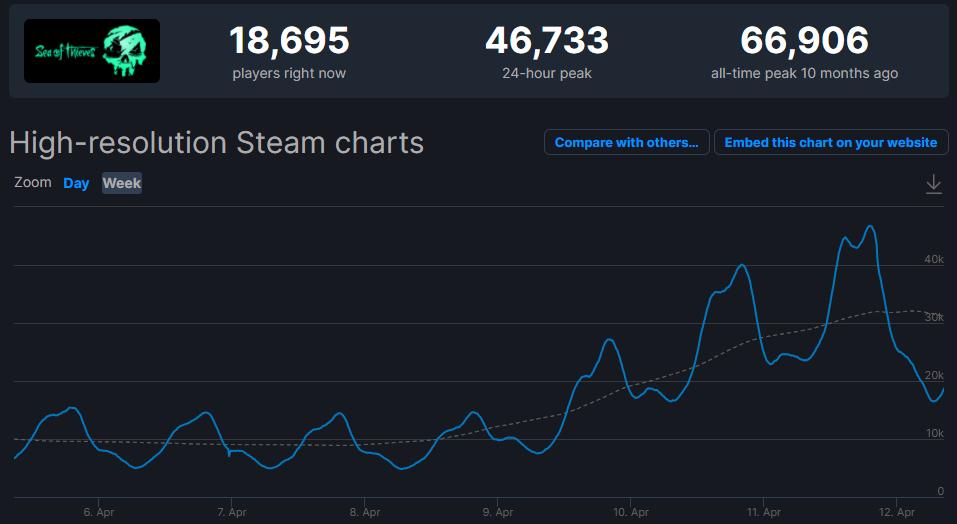
Task: Click the 7. Apr date axis label
Action: (231, 512)
